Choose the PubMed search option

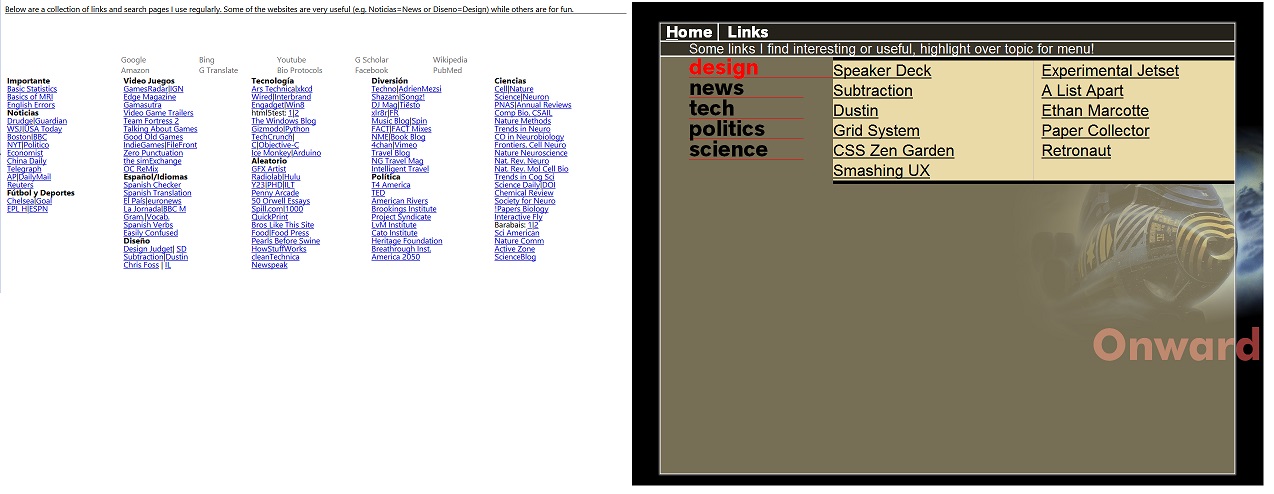[447, 71]
